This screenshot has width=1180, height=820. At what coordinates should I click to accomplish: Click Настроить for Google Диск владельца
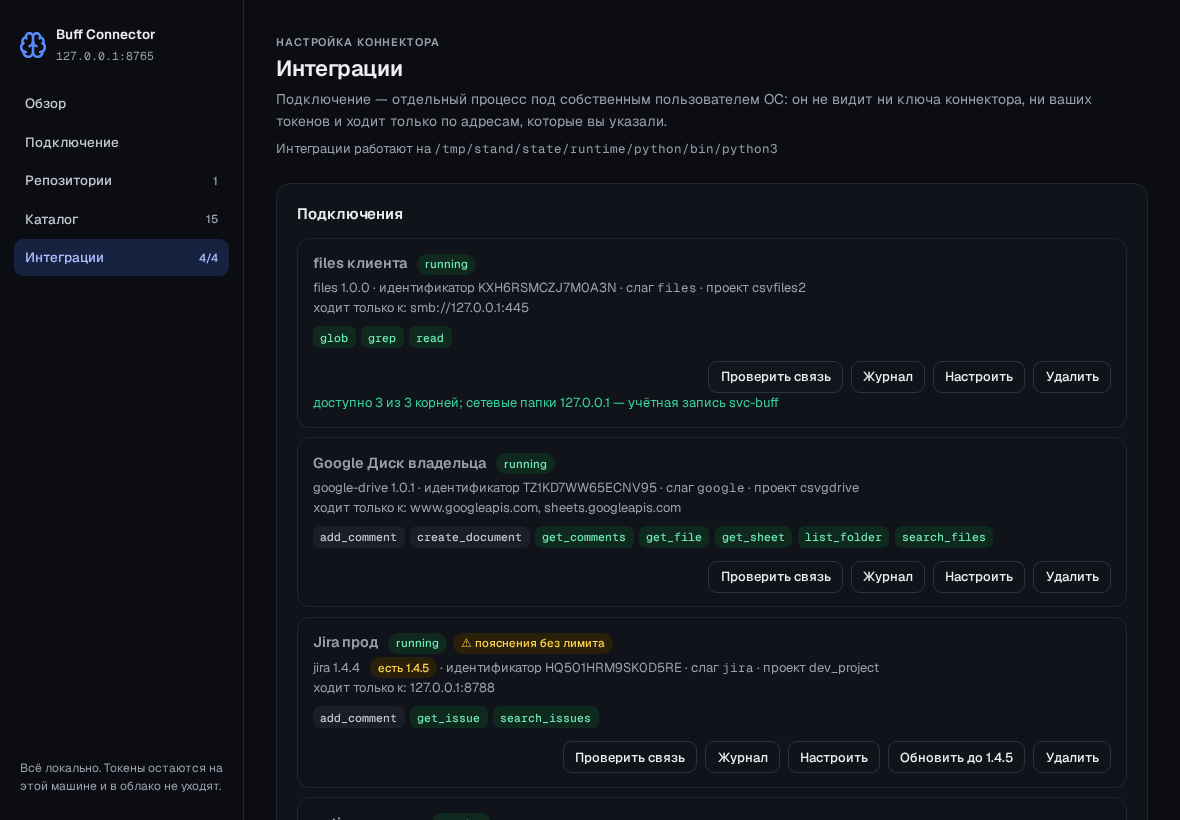pos(979,577)
